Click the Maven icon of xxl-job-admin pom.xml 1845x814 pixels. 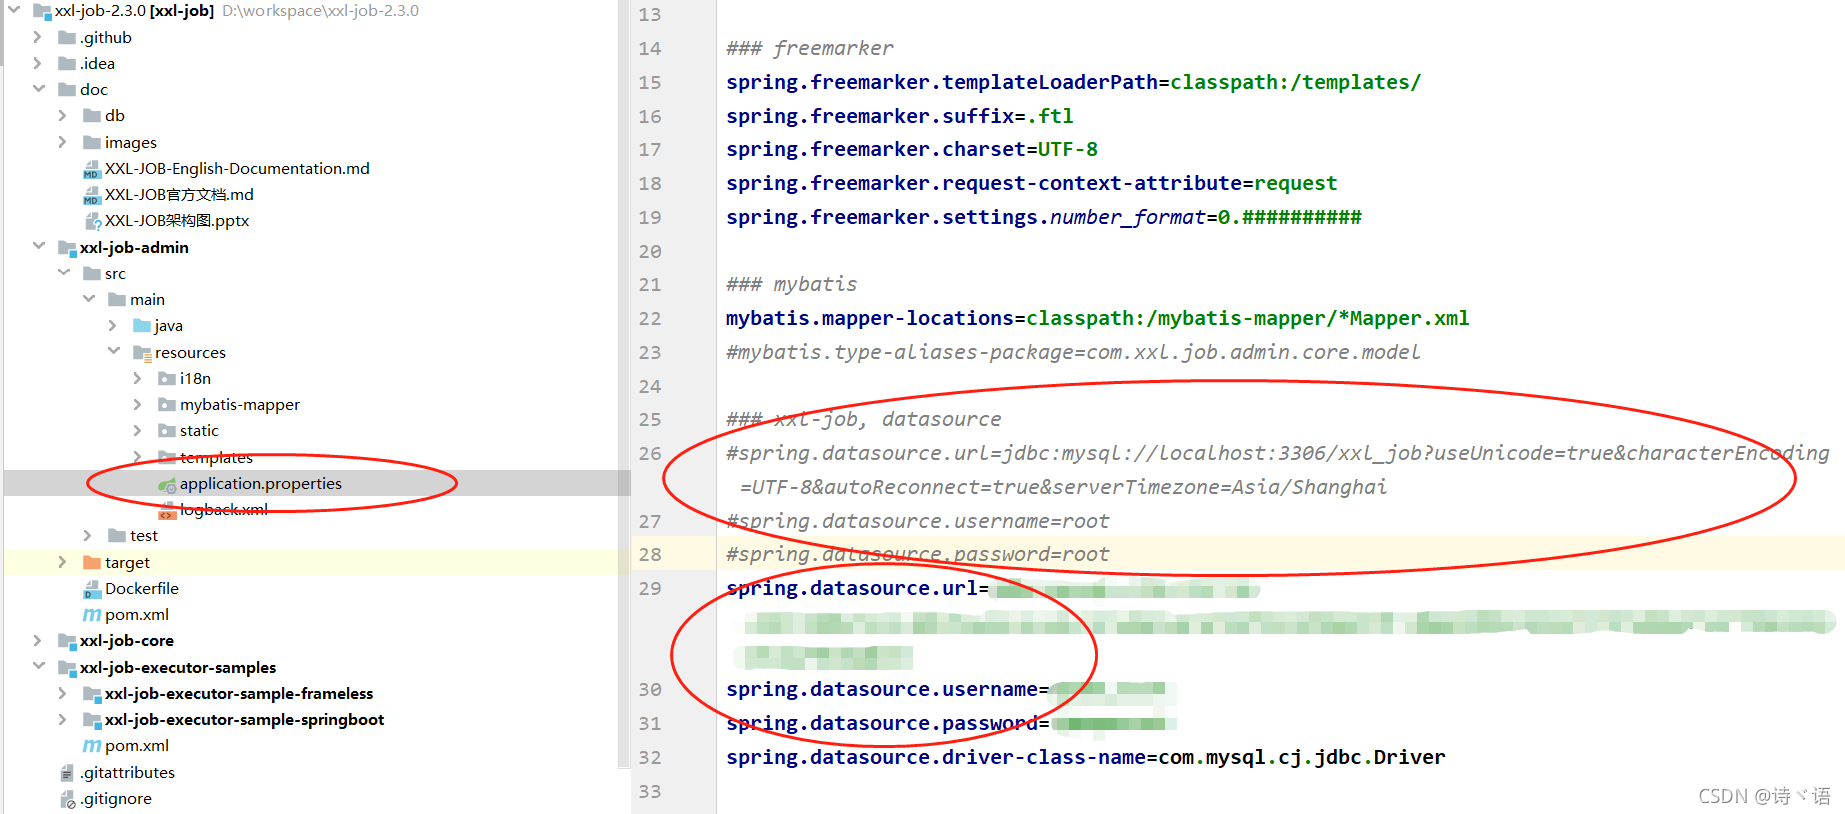(92, 614)
